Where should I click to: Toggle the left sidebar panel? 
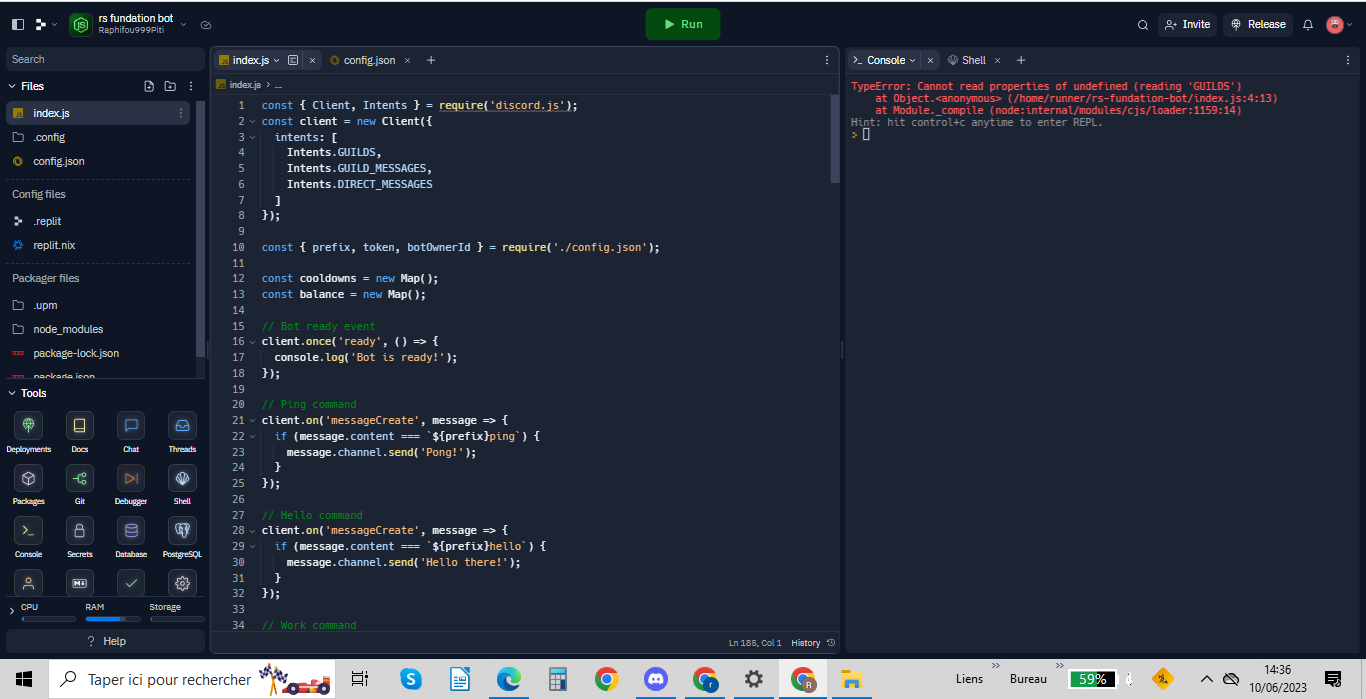18,24
